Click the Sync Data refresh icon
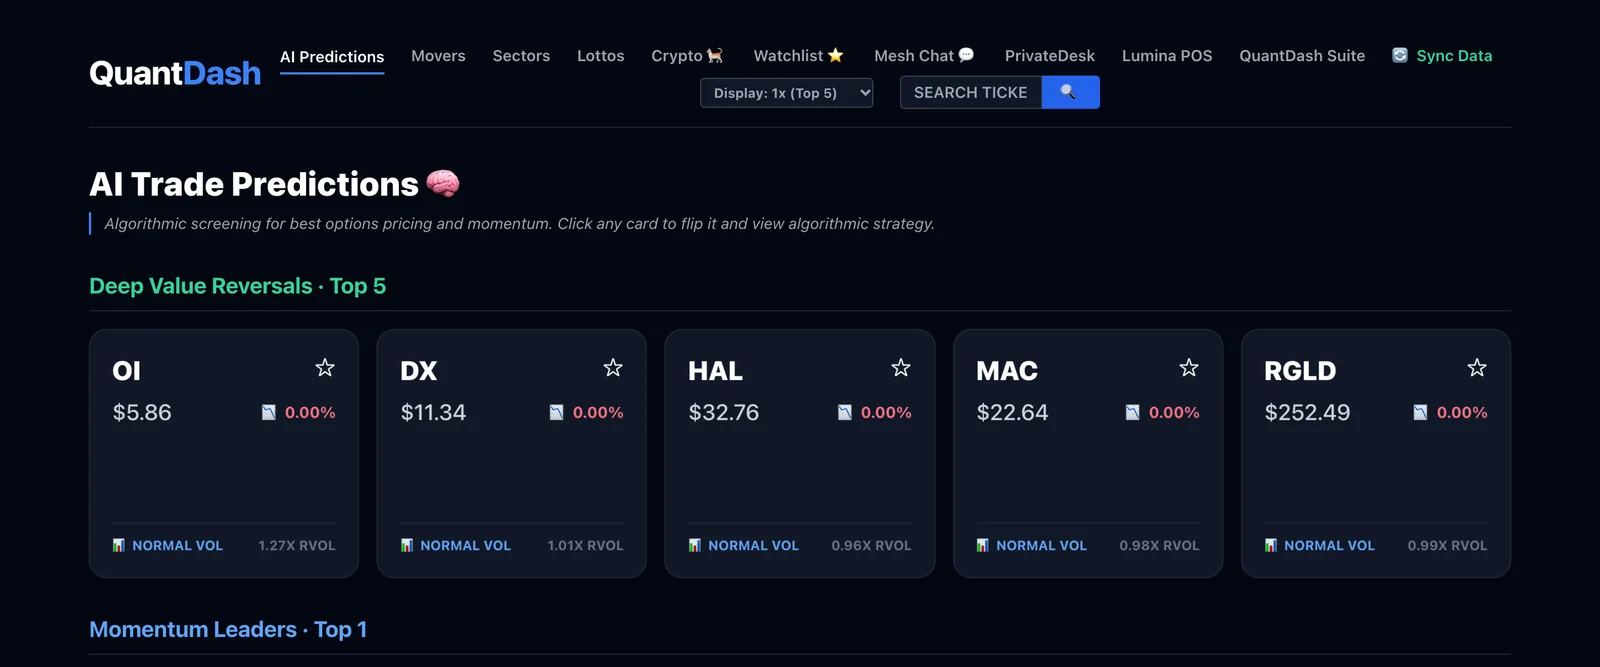Screen dimensions: 1600x667 (1400, 56)
